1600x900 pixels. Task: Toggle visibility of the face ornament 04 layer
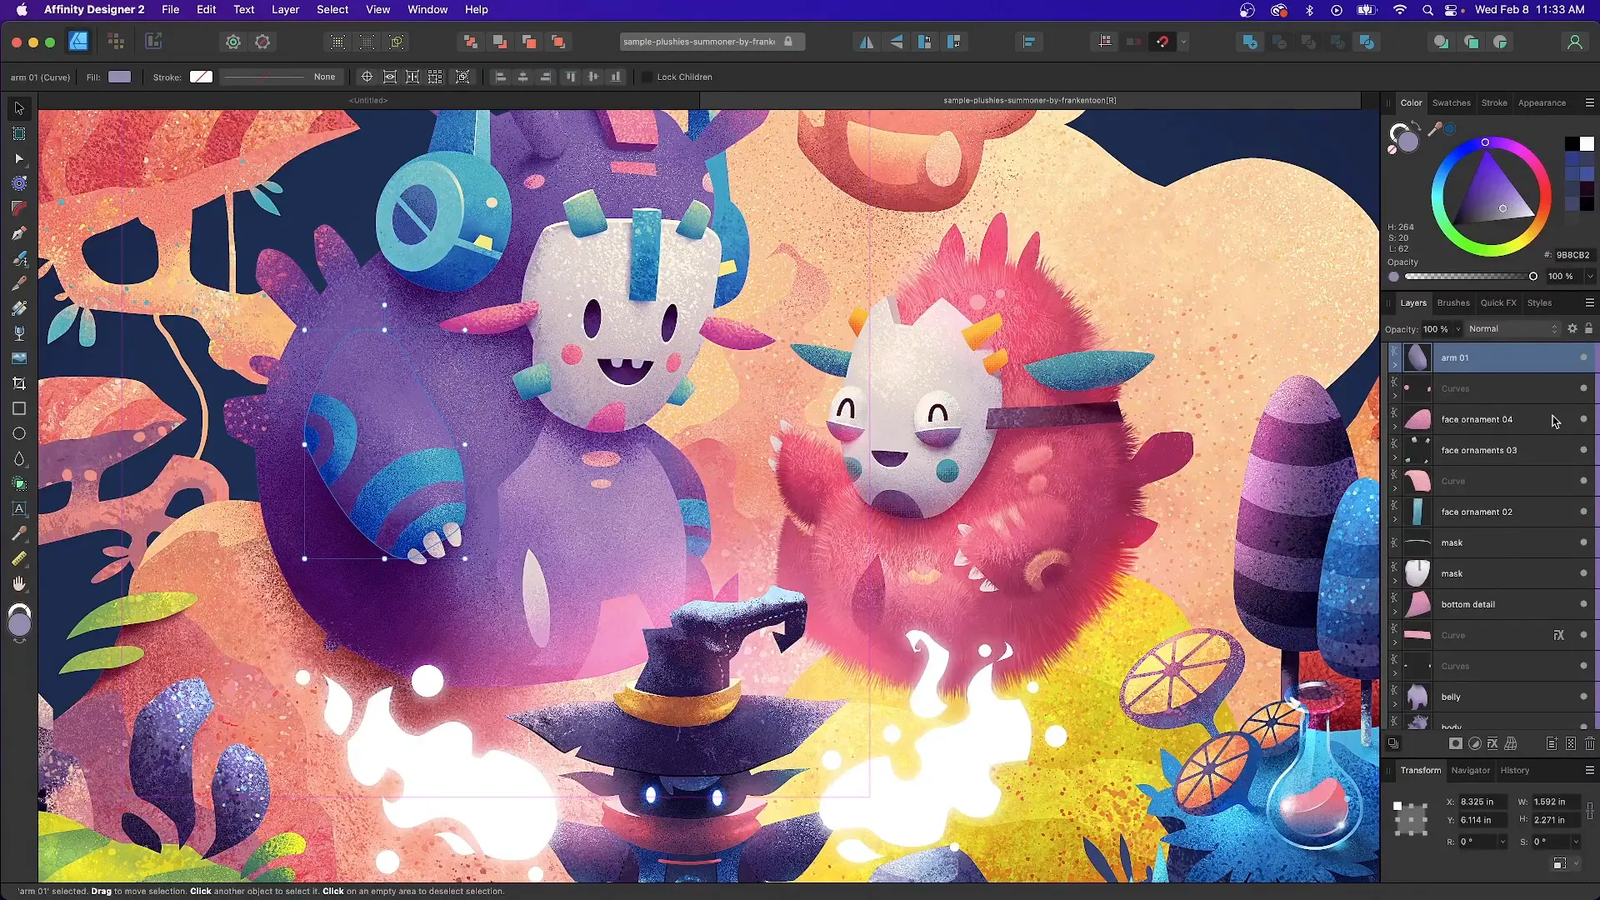[x=1583, y=419]
